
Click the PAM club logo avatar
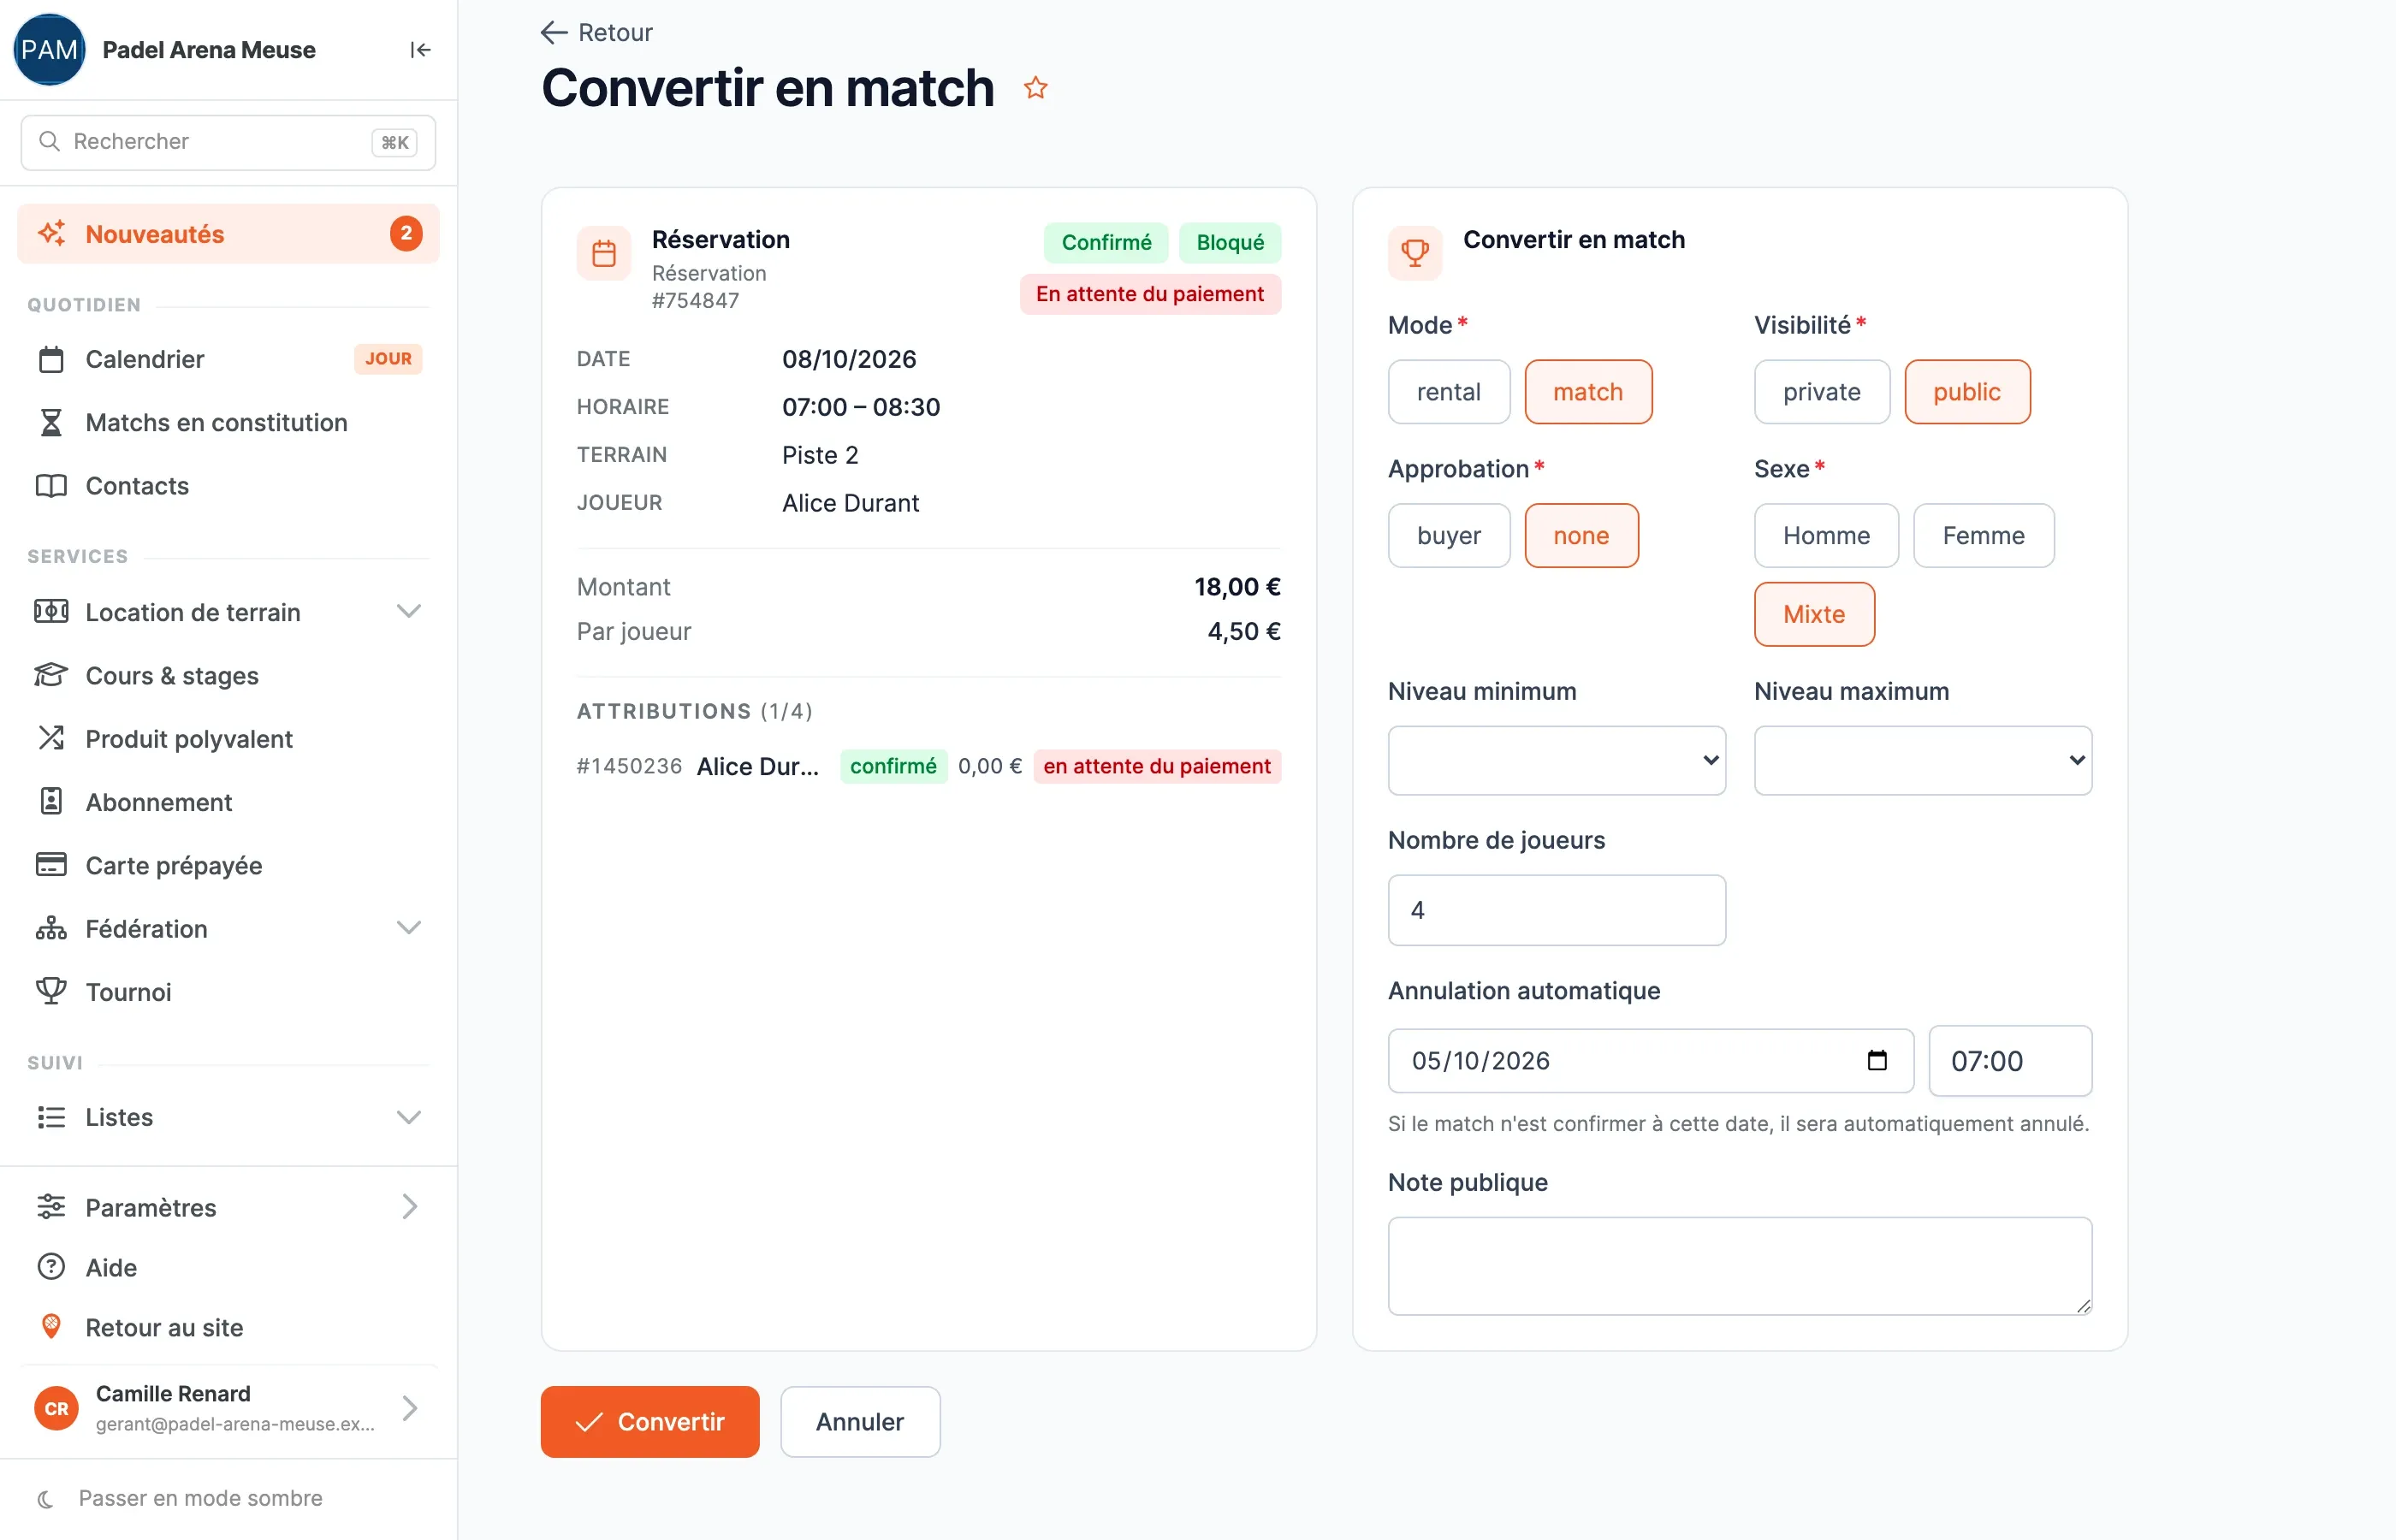click(49, 50)
